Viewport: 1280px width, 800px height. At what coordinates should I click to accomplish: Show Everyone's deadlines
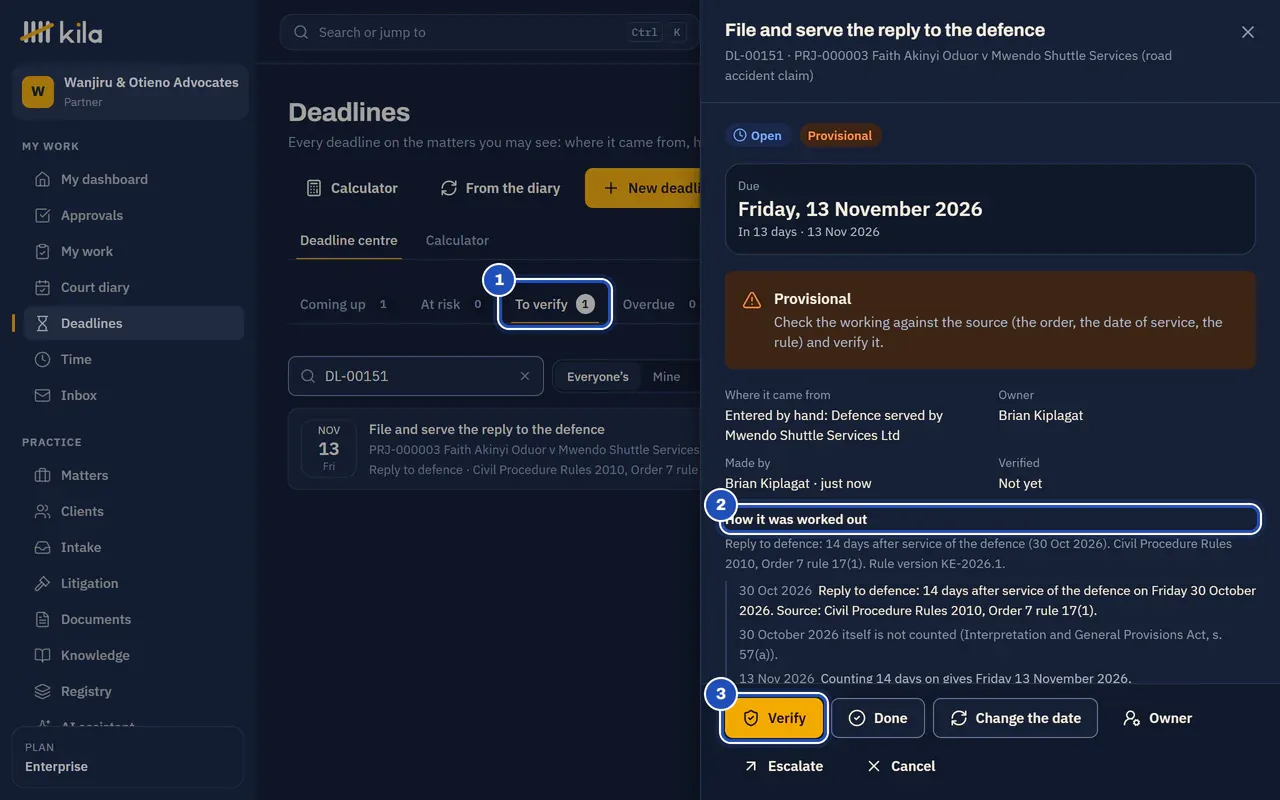[598, 376]
